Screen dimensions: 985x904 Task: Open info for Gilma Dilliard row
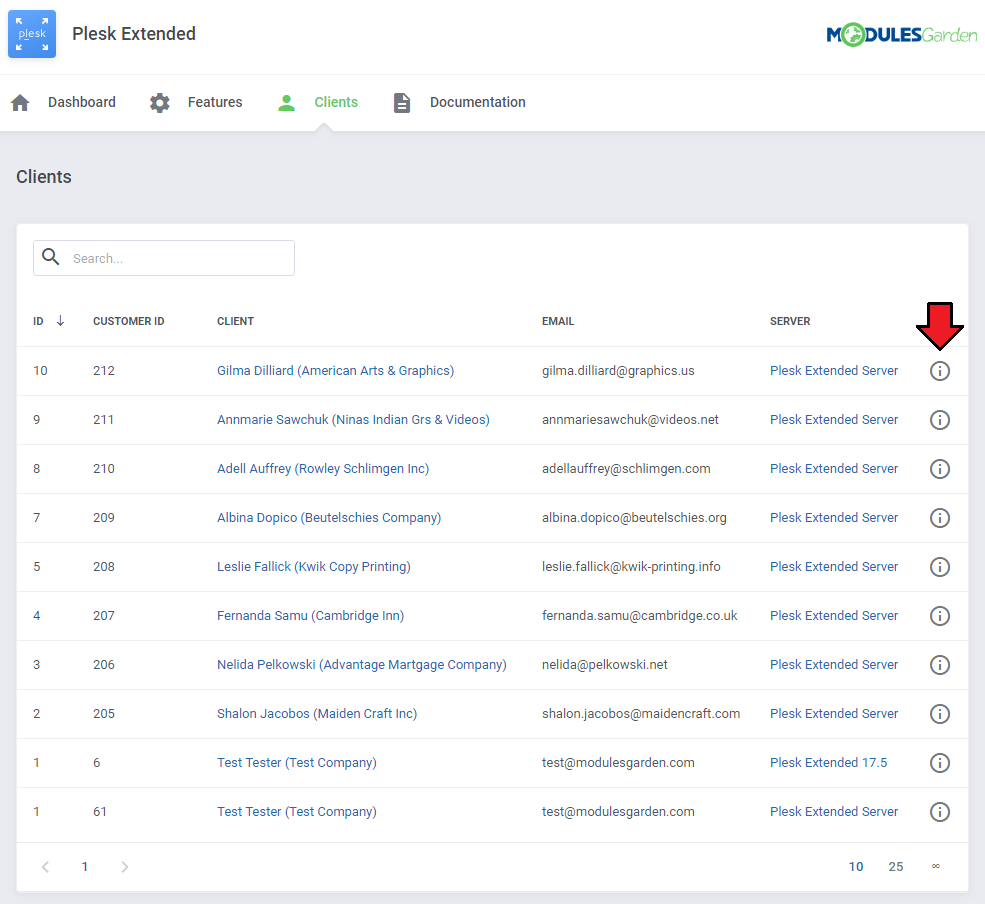939,371
